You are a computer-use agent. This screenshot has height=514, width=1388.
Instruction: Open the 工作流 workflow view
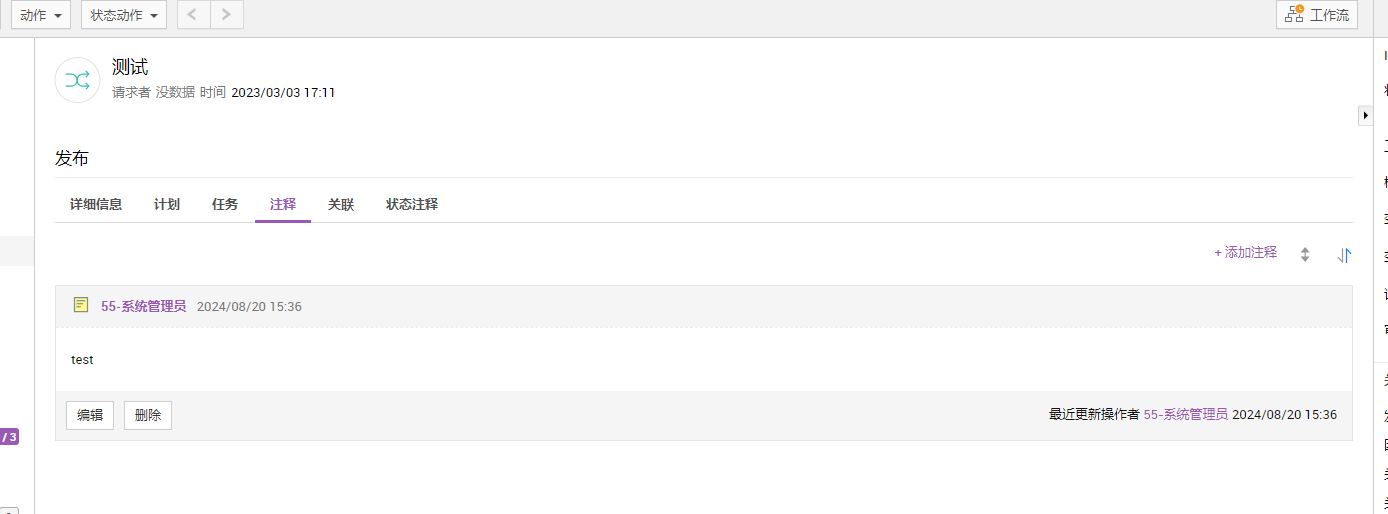(1317, 15)
